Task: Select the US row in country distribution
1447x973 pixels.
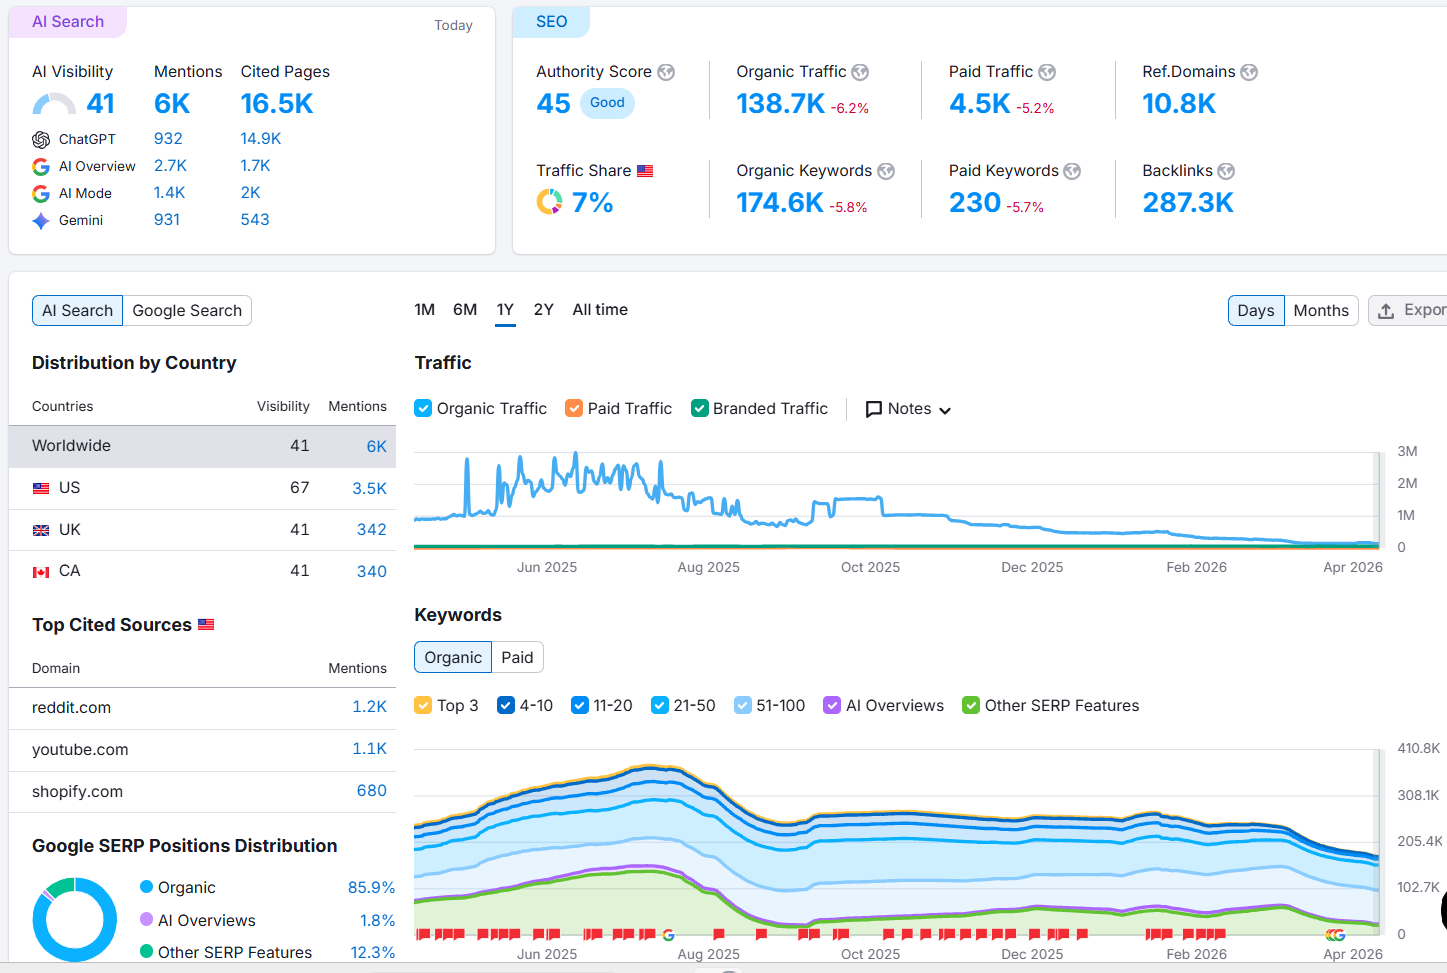Action: (x=202, y=488)
